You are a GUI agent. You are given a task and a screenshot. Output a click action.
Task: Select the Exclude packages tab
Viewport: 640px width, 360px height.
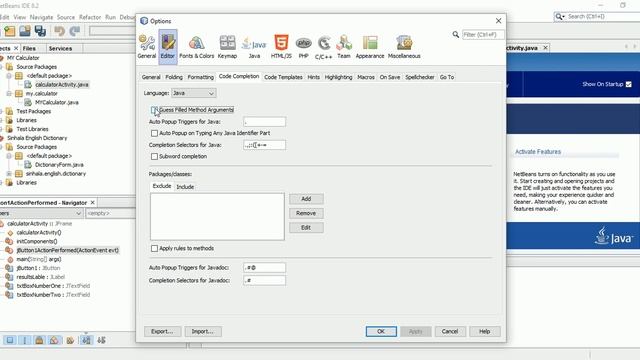162,186
